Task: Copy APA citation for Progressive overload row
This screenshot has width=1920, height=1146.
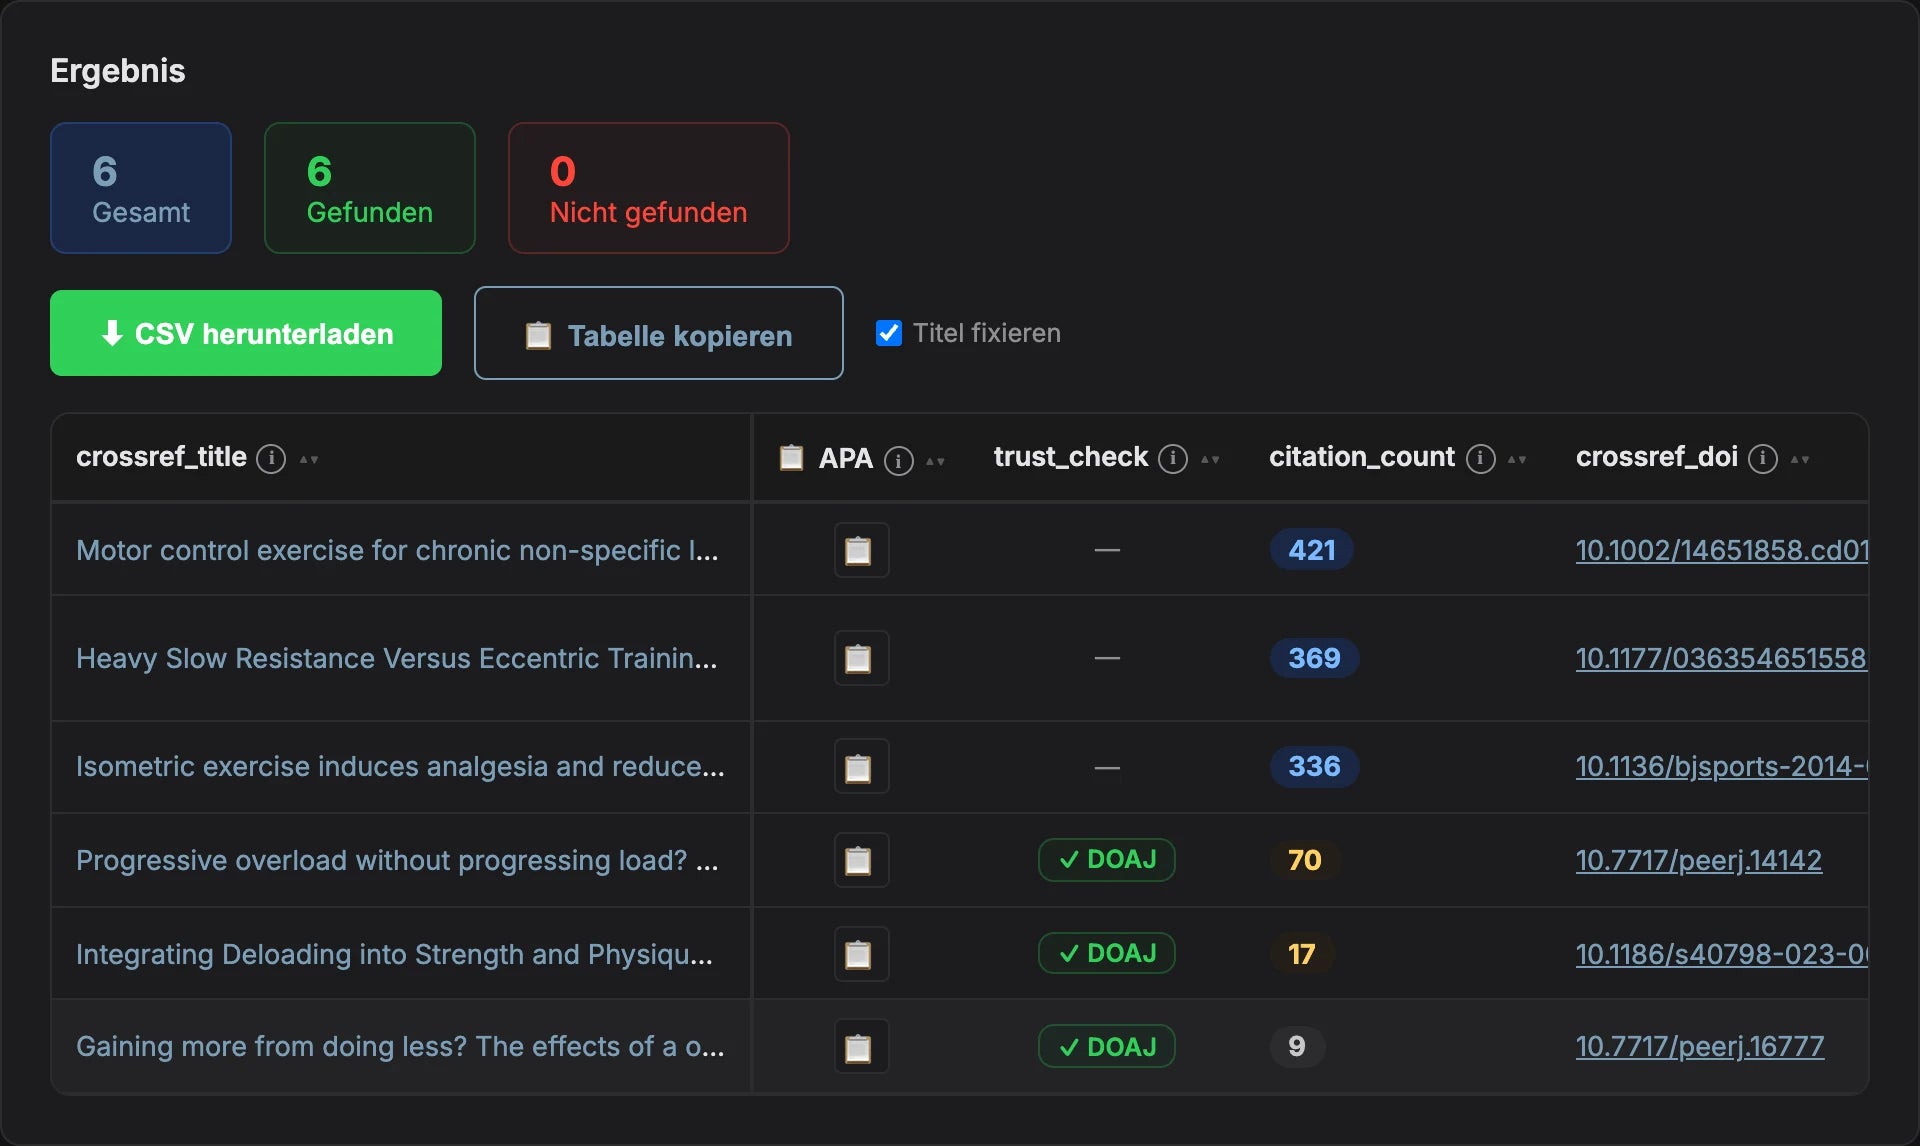Action: 861,860
